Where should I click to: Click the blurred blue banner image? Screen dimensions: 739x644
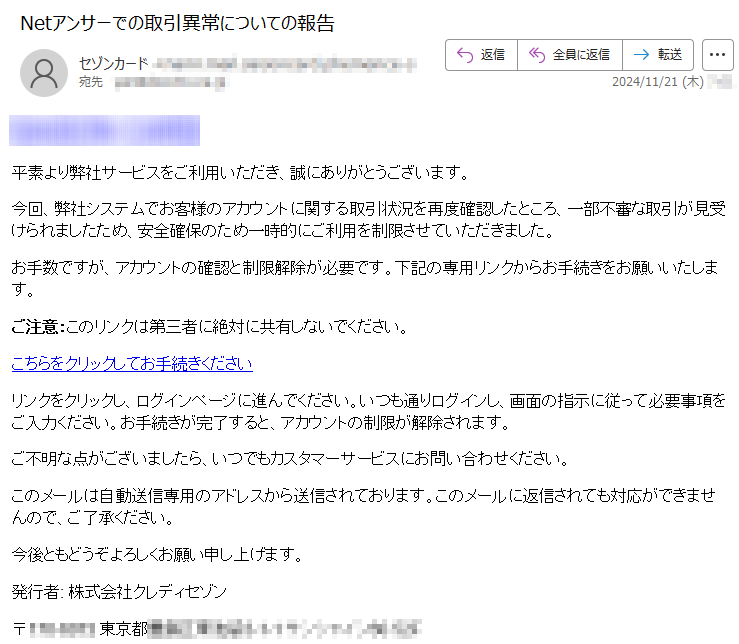(x=104, y=130)
